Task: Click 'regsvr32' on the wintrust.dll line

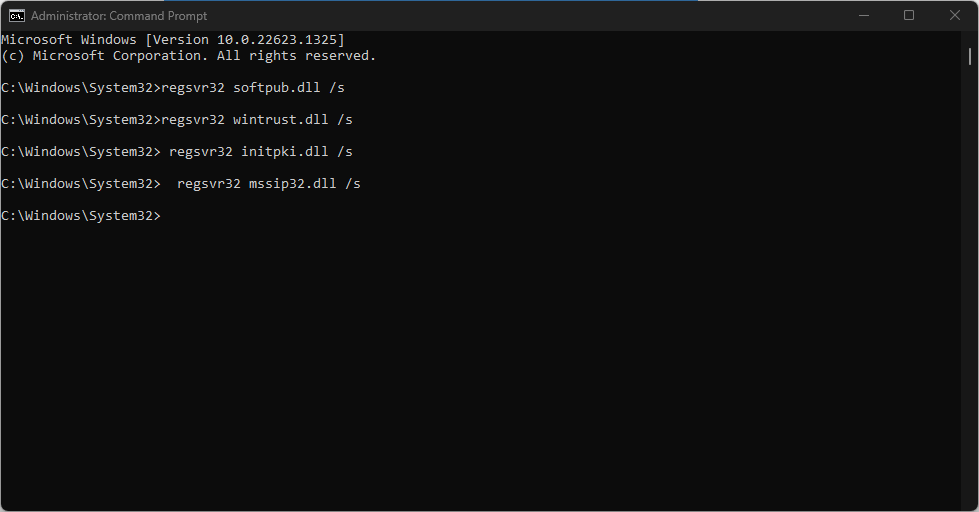Action: tap(193, 120)
